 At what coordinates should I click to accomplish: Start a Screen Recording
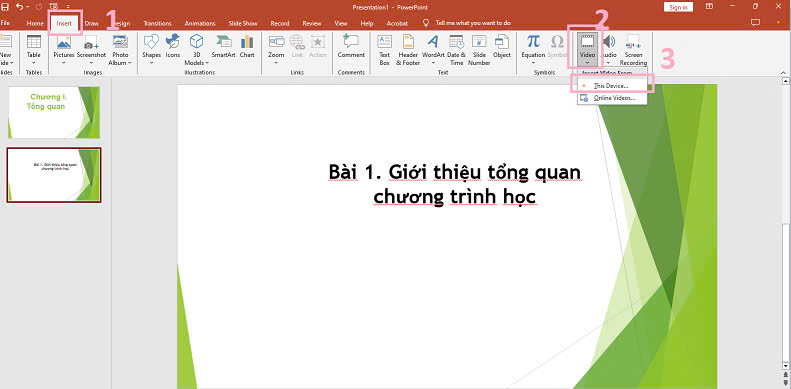click(x=633, y=50)
